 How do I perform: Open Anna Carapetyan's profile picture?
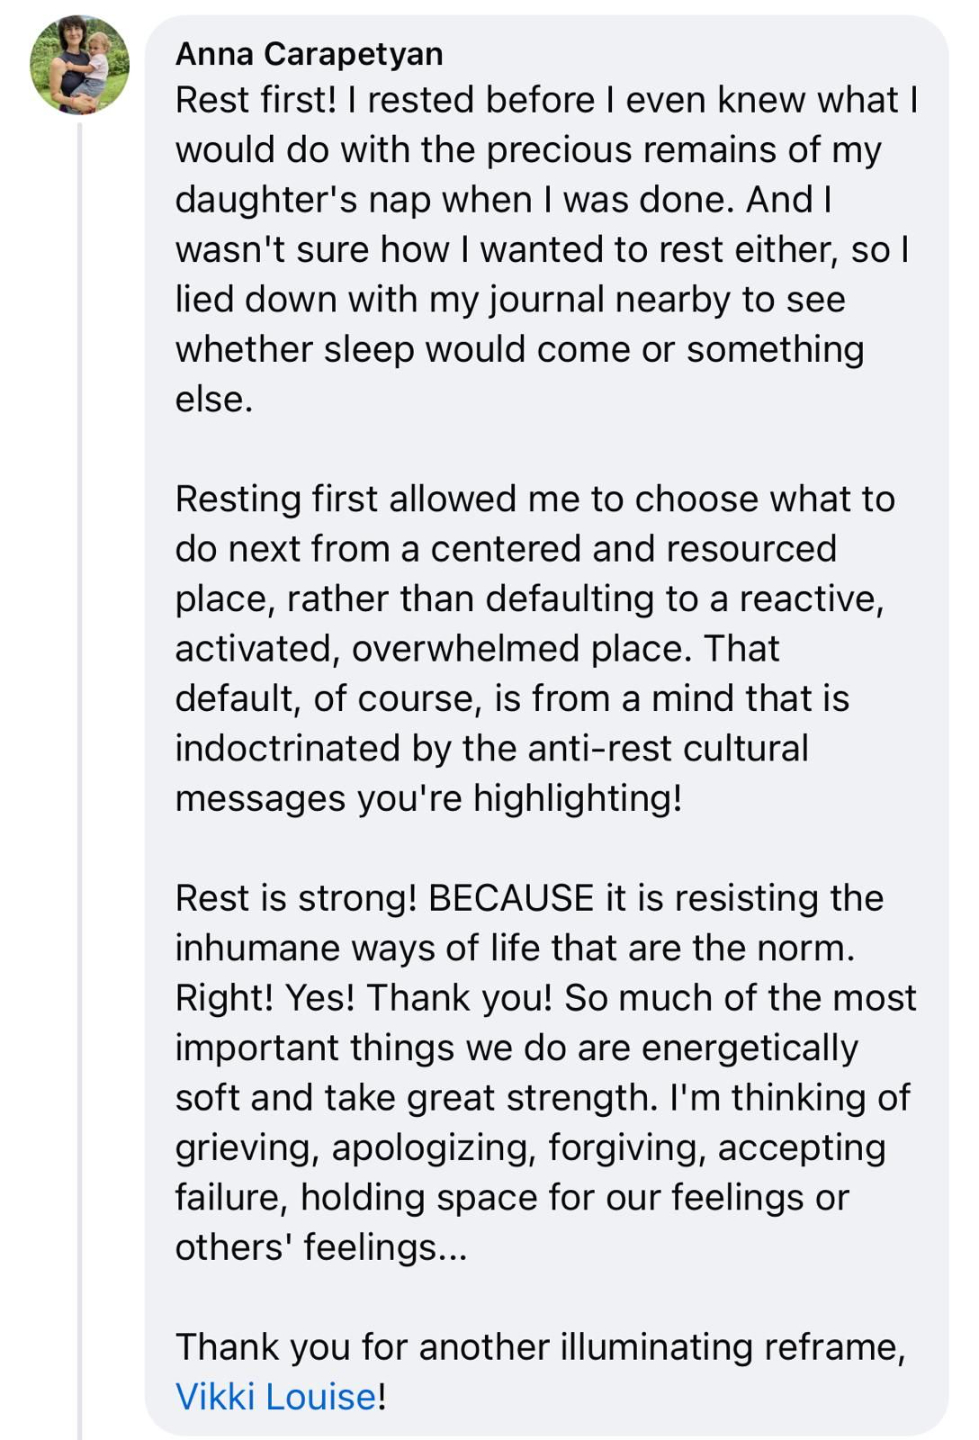(80, 65)
